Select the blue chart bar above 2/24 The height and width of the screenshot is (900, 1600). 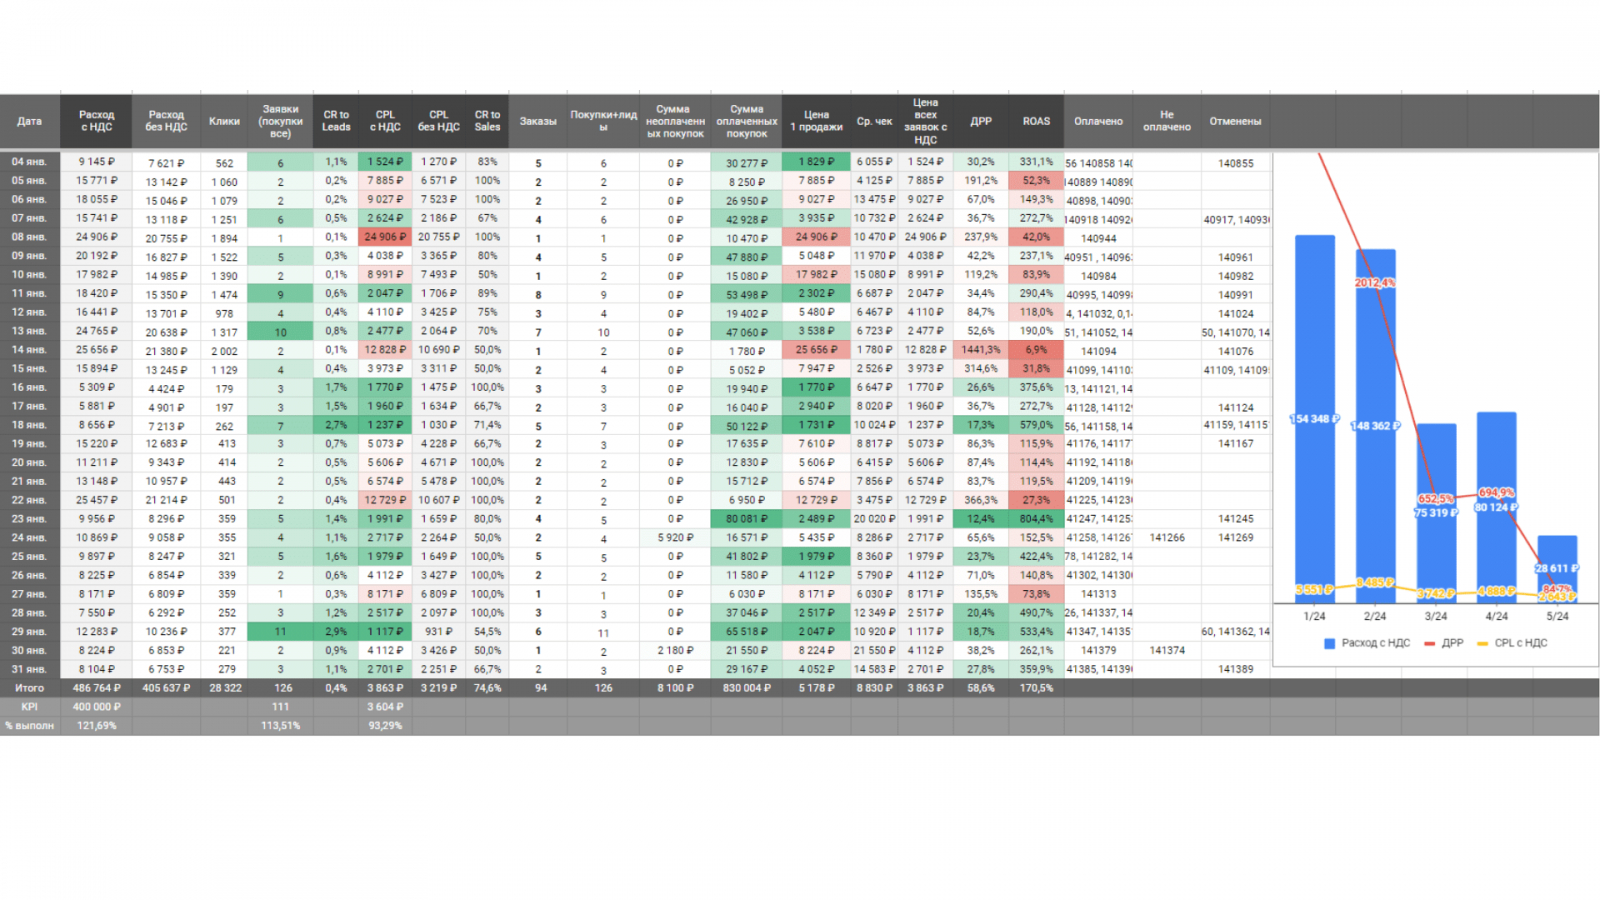click(x=1375, y=426)
